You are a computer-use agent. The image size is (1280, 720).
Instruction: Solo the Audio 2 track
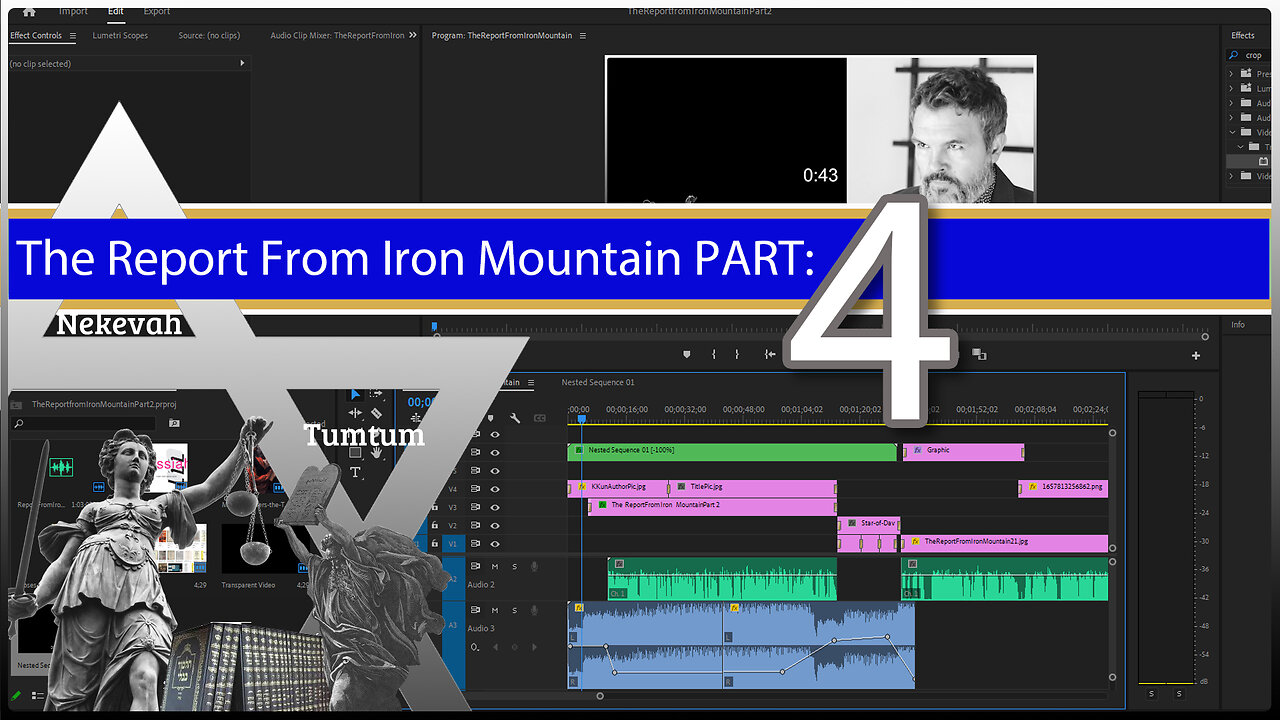click(x=513, y=566)
